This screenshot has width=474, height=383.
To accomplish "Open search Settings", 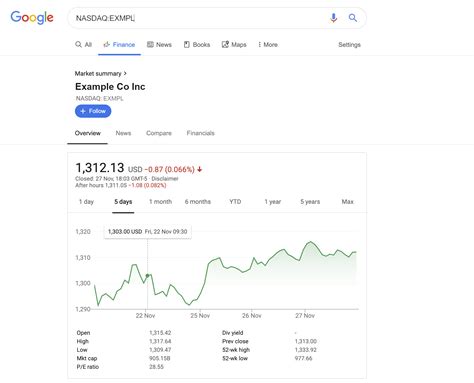I will pyautogui.click(x=349, y=44).
